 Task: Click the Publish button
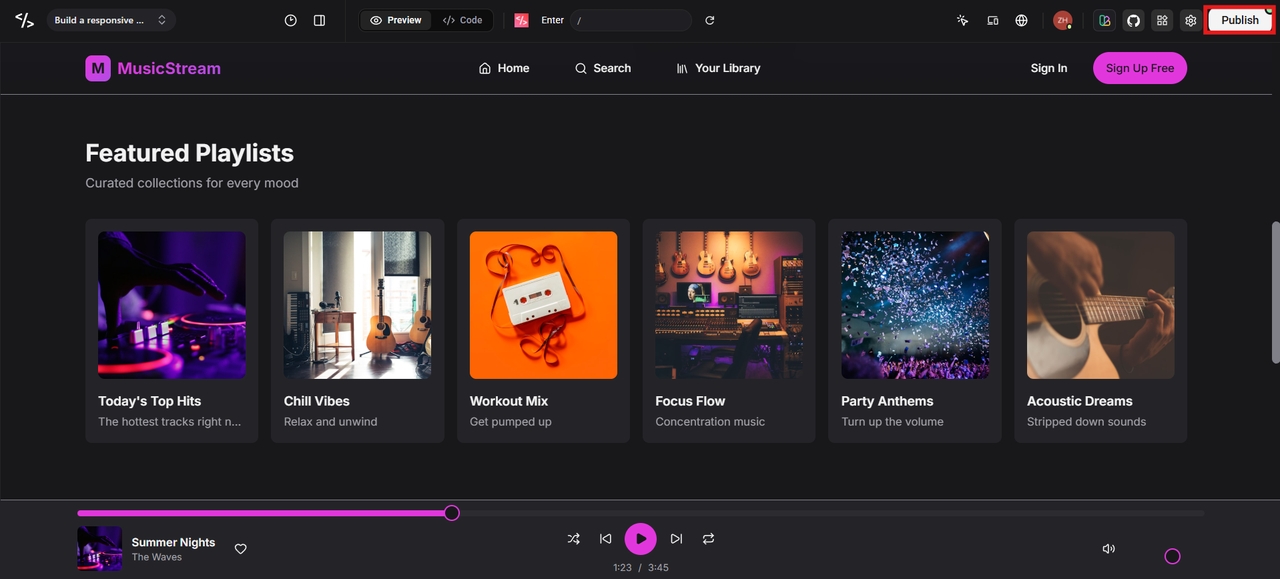pyautogui.click(x=1240, y=20)
